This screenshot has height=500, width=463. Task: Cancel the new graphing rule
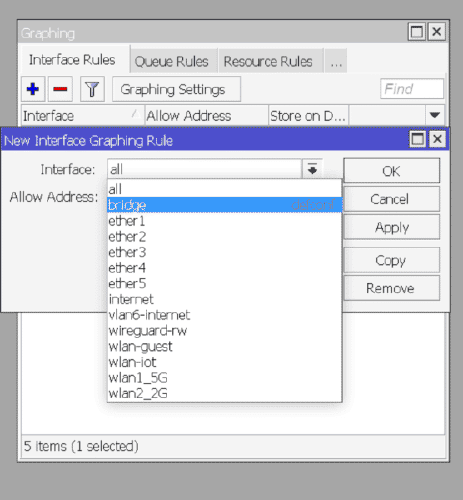coord(392,199)
